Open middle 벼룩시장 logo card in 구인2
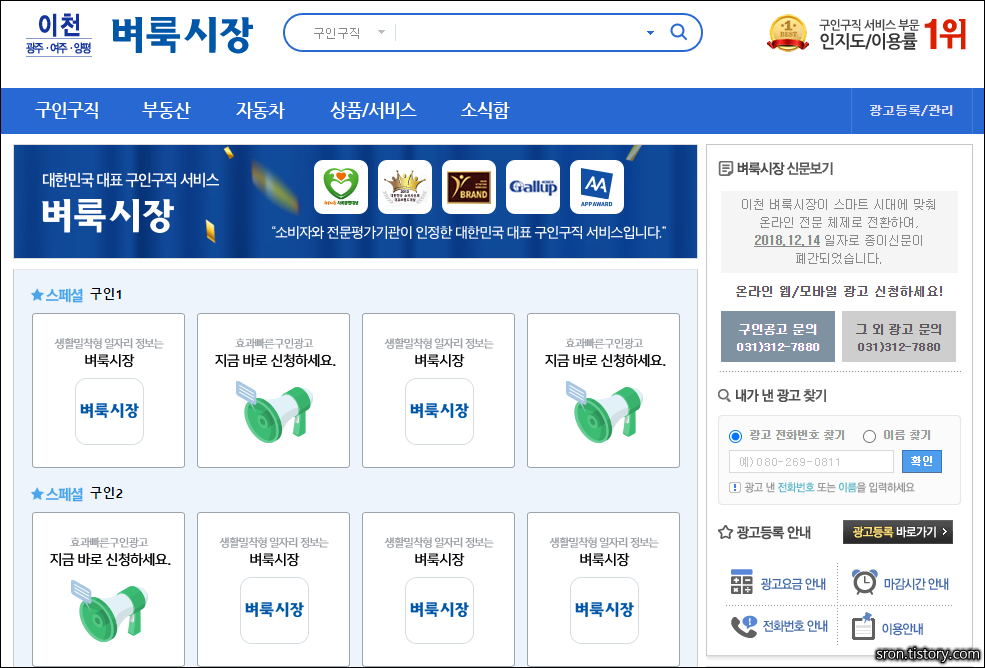The image size is (985, 668). click(438, 589)
